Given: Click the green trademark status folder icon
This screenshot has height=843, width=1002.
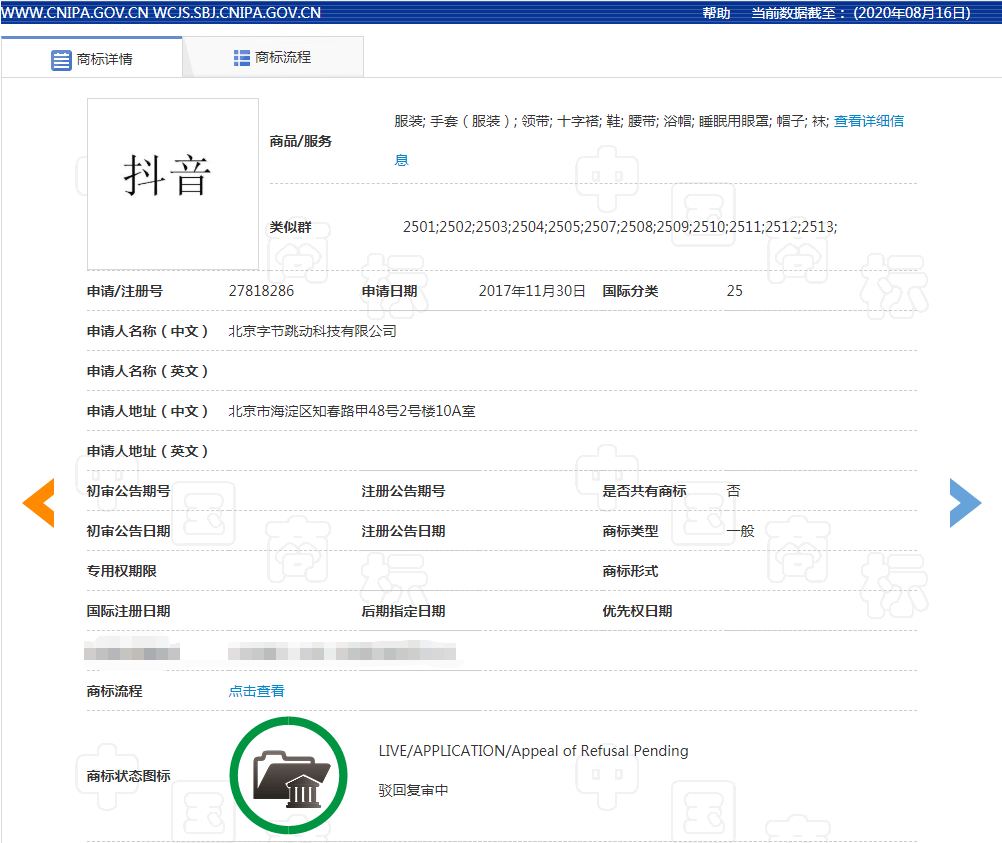Looking at the screenshot, I should 289,775.
